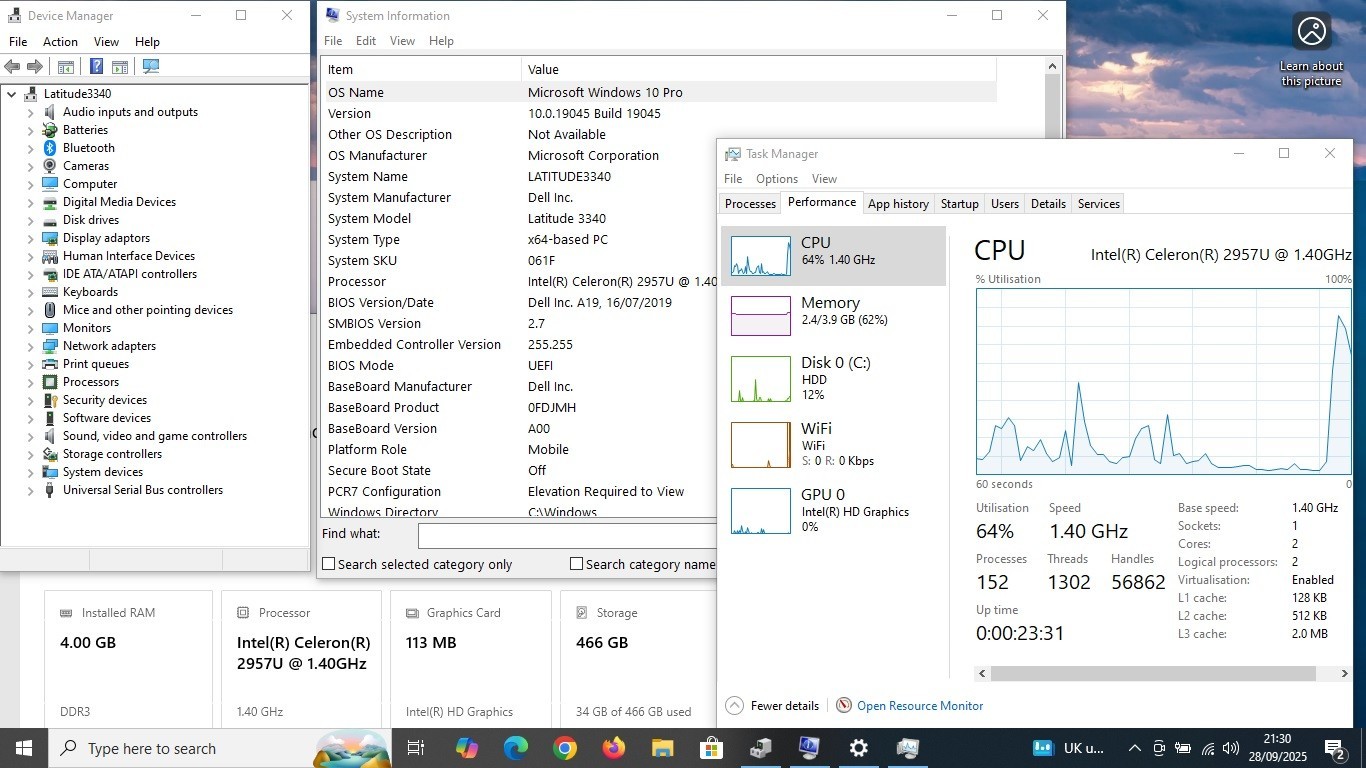
Task: Switch to Device Manager via its taskbar icon
Action: coord(760,748)
